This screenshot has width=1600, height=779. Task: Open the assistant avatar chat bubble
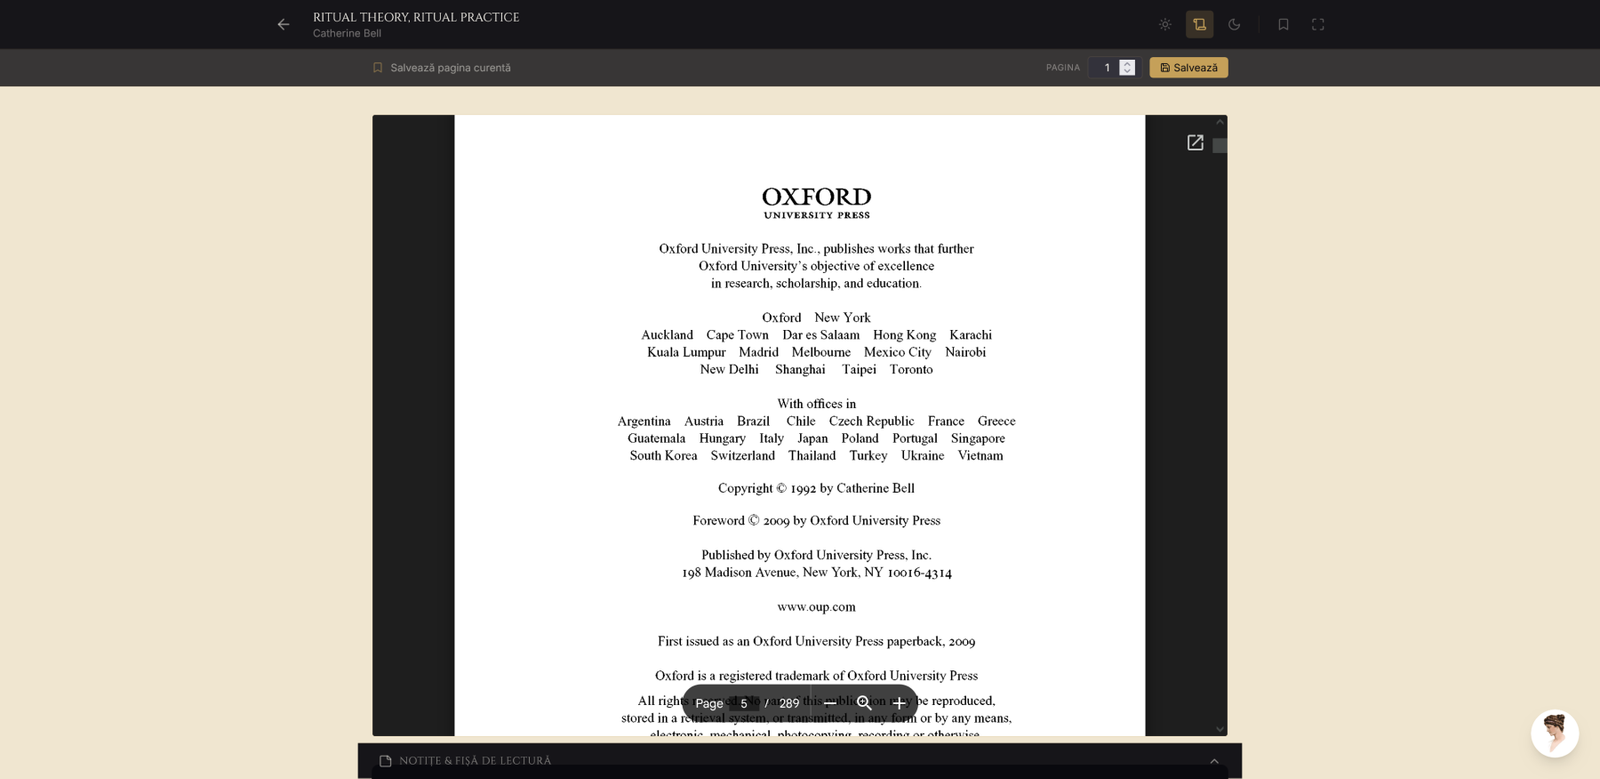[1555, 733]
